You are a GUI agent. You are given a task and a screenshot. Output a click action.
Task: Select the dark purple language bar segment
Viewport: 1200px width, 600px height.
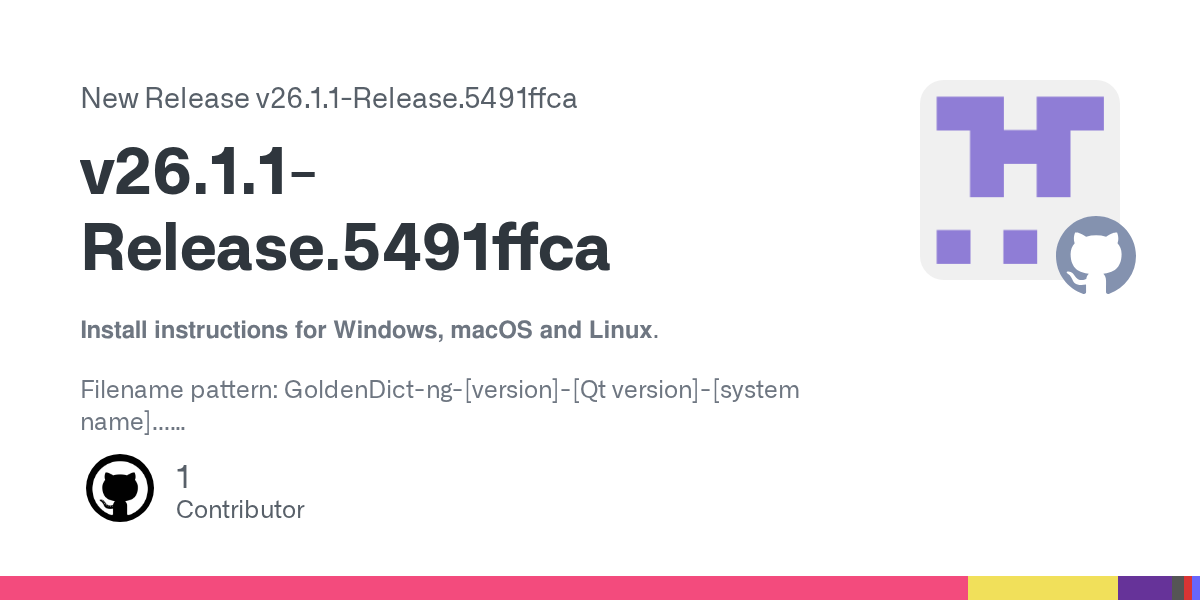point(1144,588)
